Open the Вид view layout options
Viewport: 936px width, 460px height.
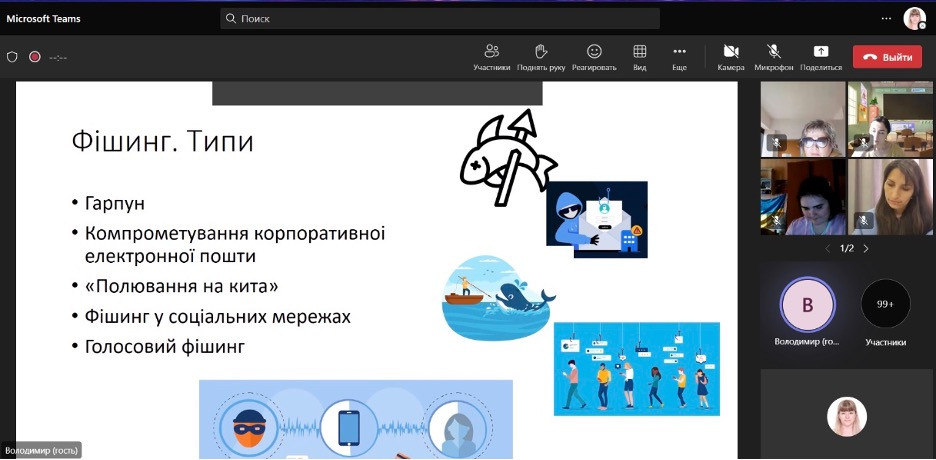click(x=639, y=57)
